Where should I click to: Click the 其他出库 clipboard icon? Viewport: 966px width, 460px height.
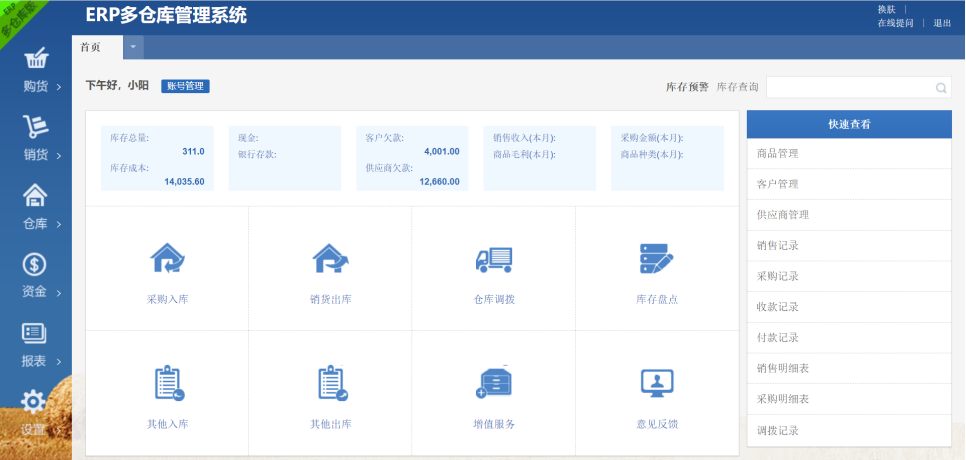(333, 383)
